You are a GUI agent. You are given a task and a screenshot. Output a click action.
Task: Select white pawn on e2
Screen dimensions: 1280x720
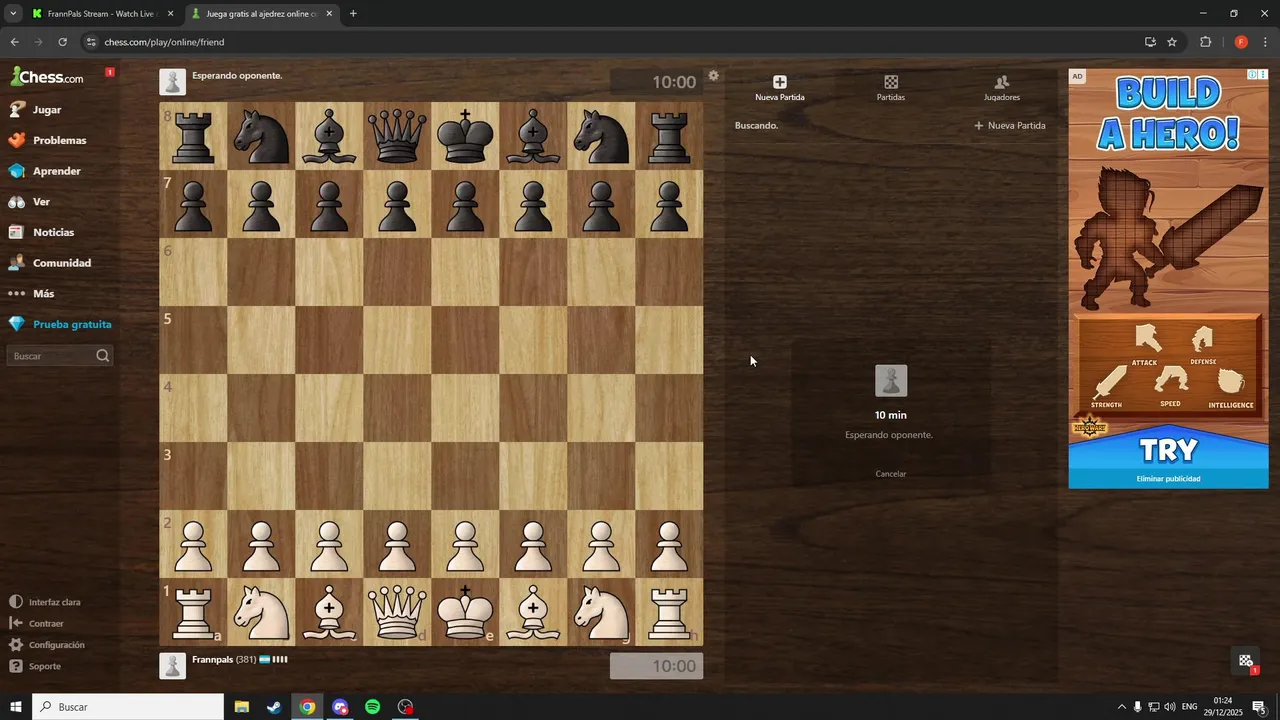pos(465,544)
